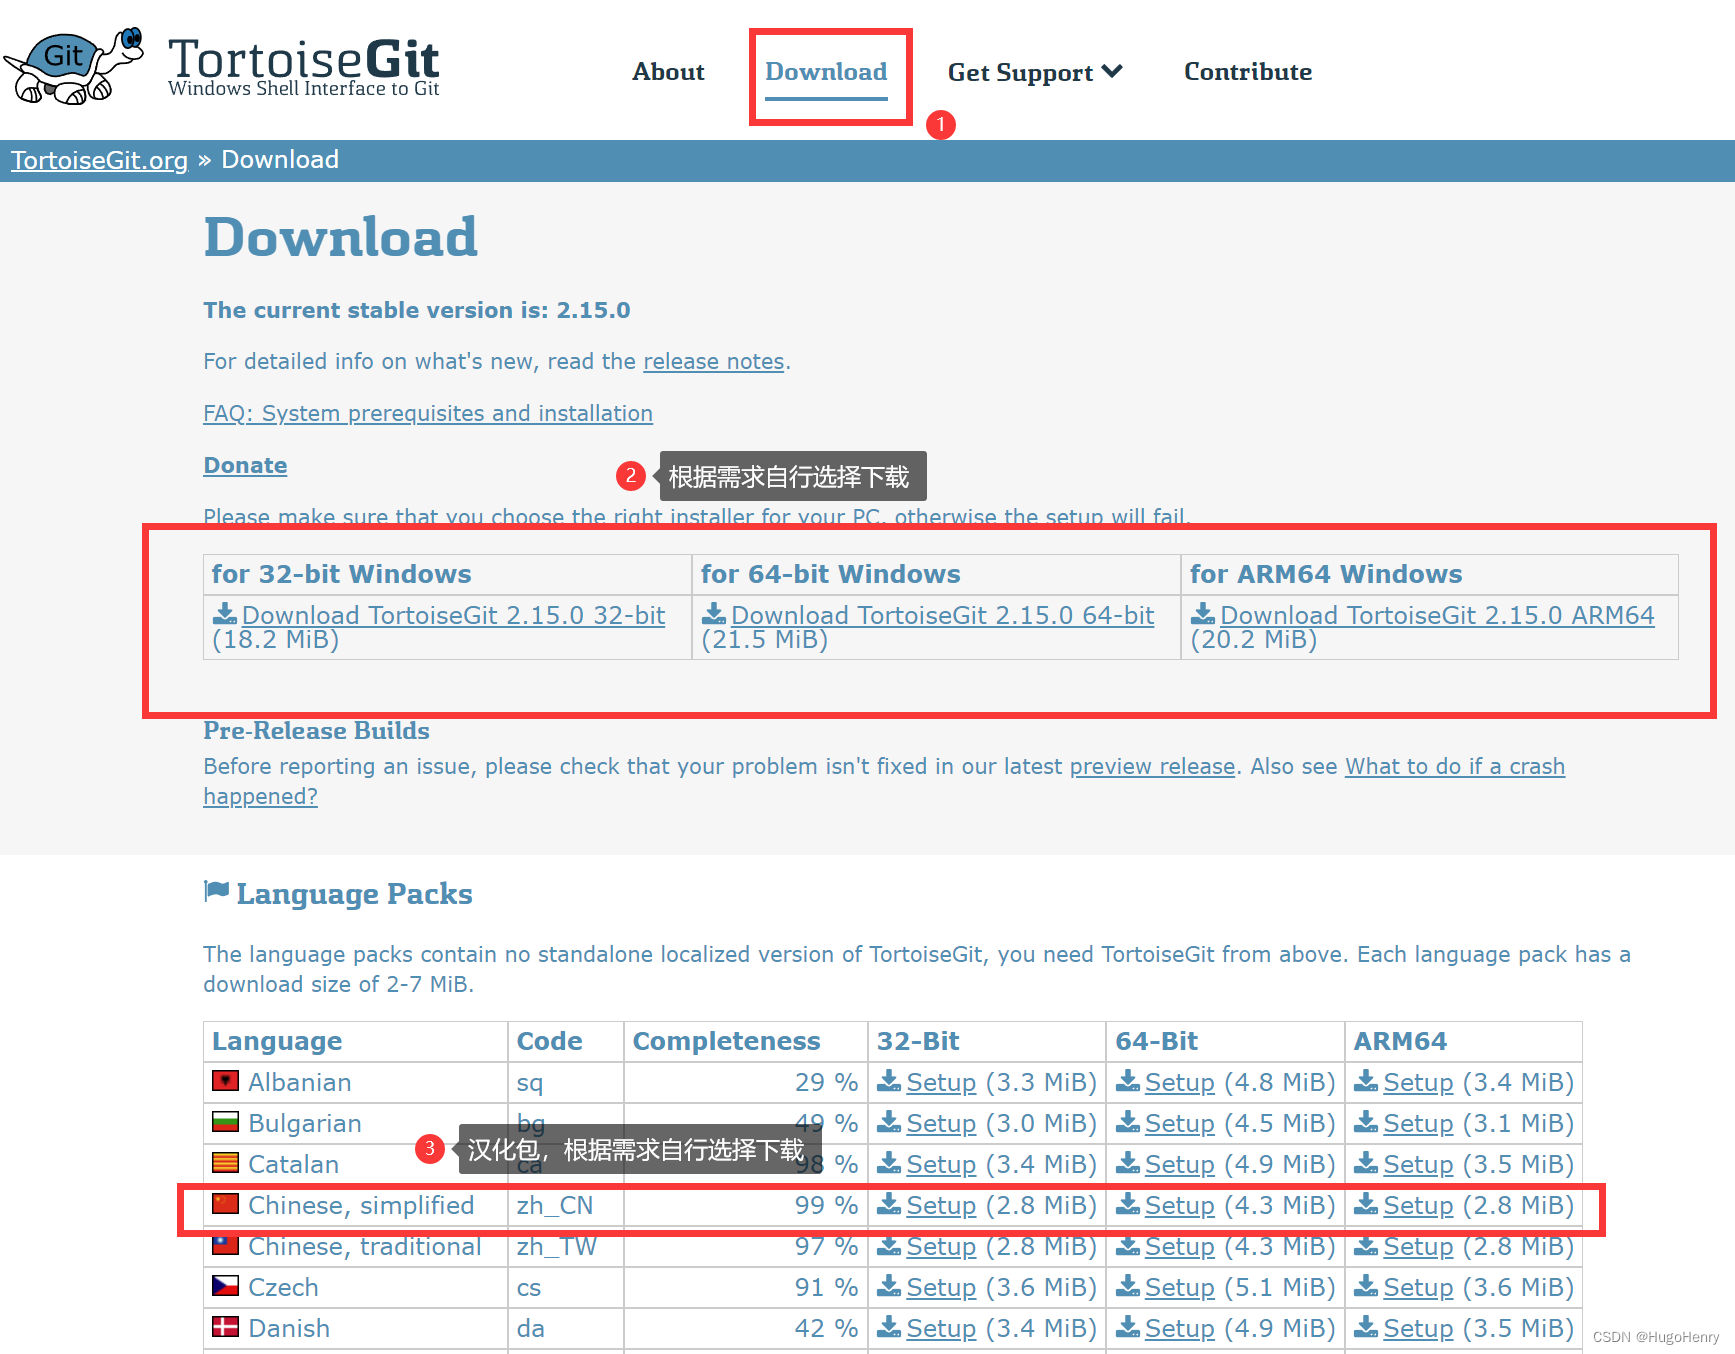Image resolution: width=1735 pixels, height=1354 pixels.
Task: Click download icon in Bulgarian ARM64 cell
Action: point(1366,1121)
